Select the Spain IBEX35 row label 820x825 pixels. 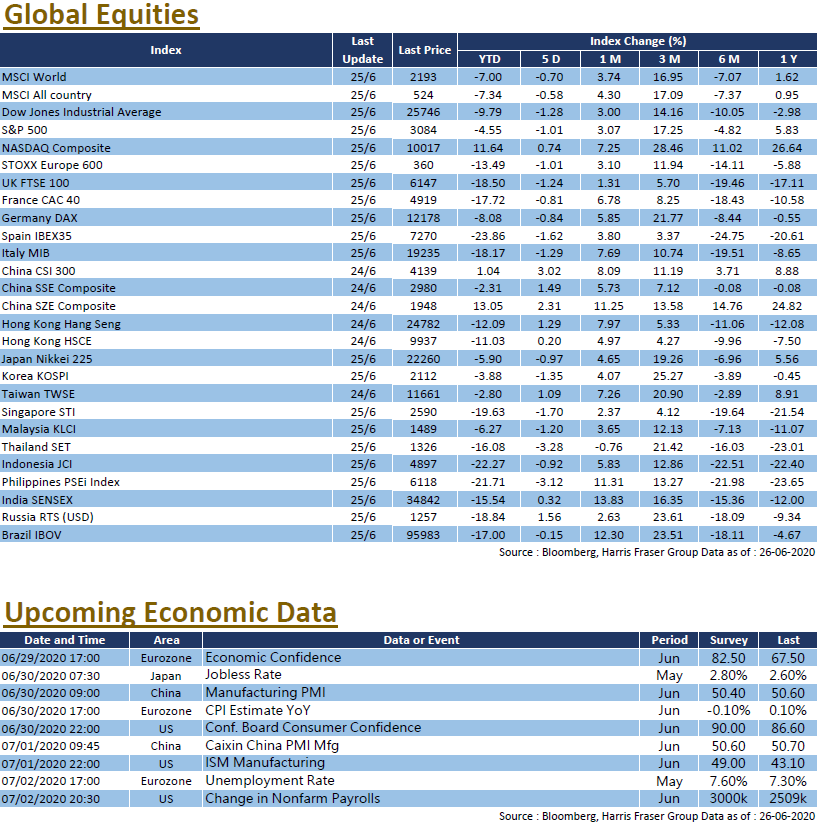pos(37,236)
